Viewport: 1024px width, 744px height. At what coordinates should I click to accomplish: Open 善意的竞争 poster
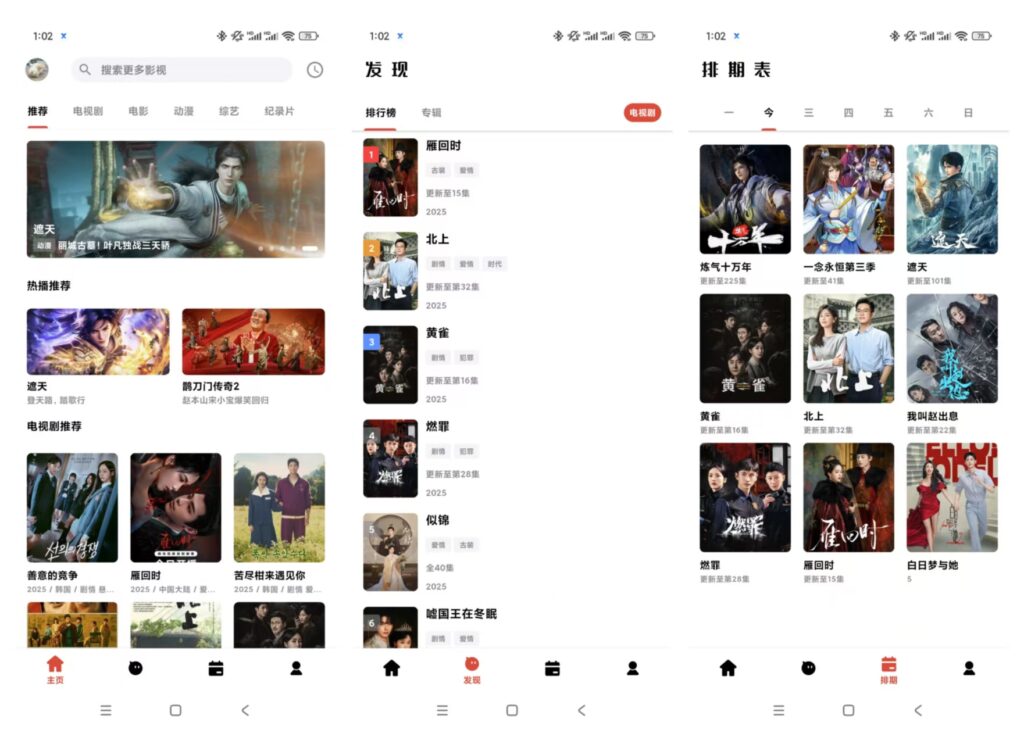72,508
